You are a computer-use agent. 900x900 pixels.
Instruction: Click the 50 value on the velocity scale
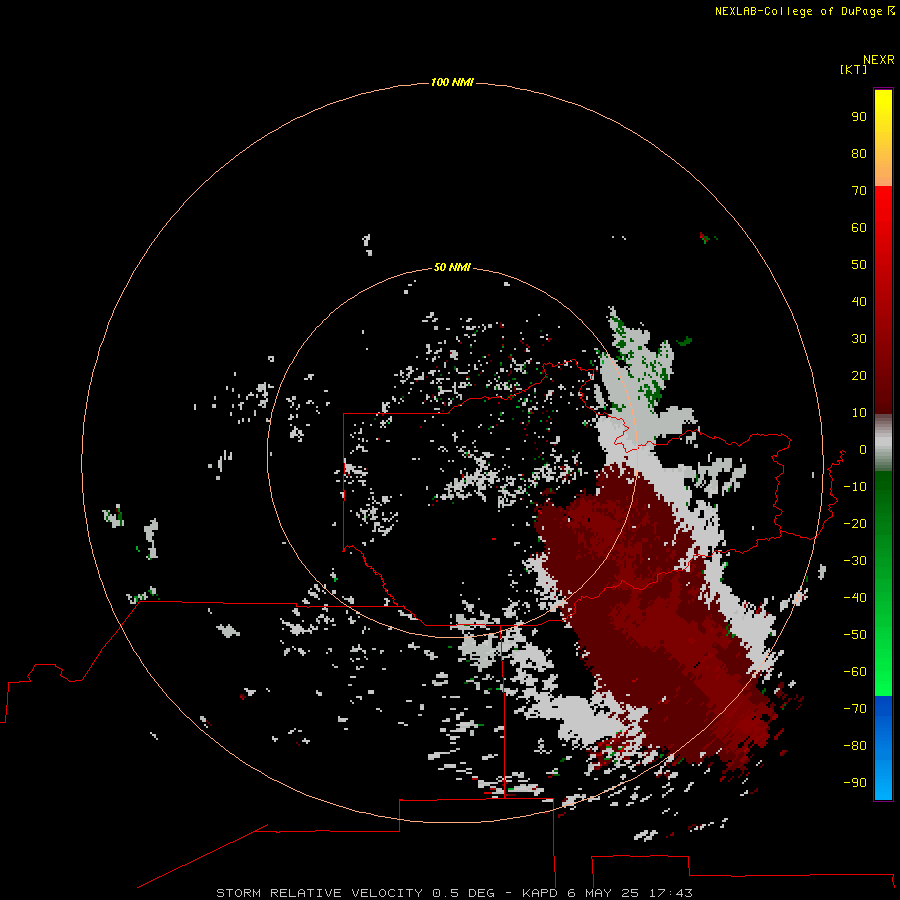tap(859, 265)
